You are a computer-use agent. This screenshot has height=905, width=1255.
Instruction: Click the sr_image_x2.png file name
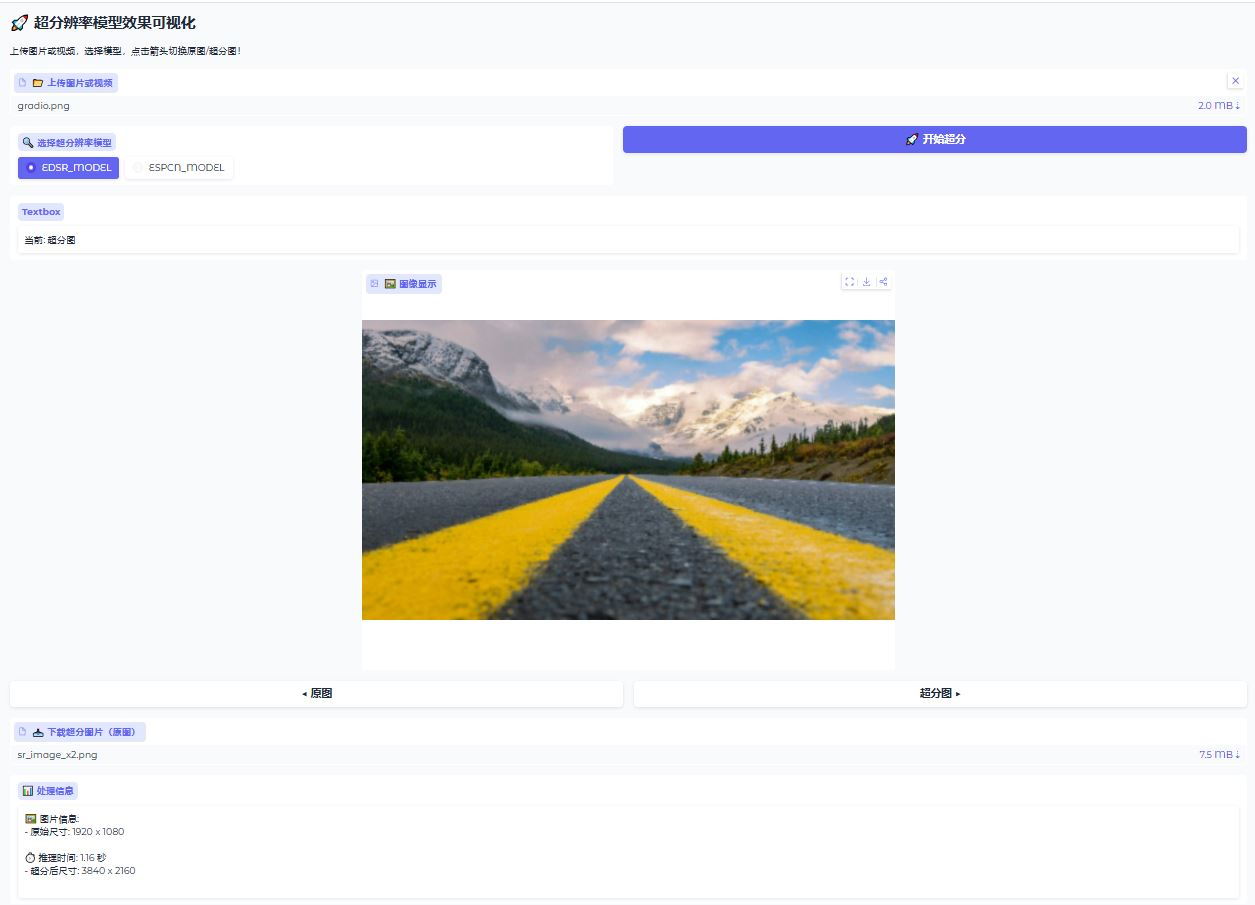point(57,755)
